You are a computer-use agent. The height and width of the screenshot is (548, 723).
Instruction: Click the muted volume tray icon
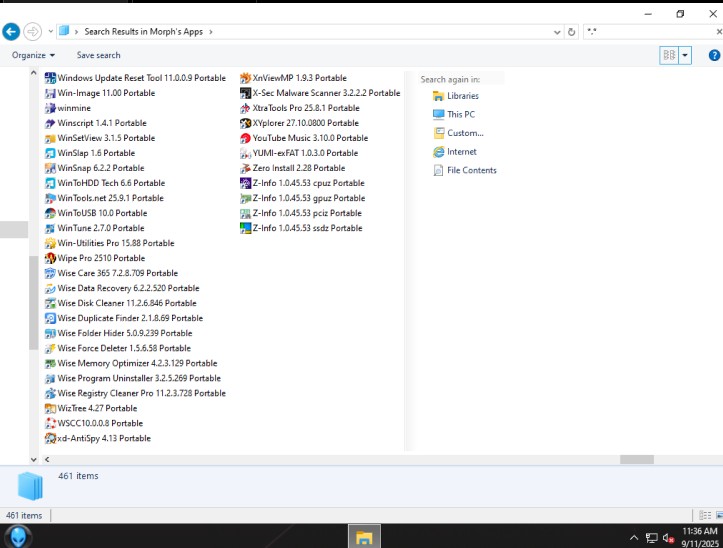pos(668,538)
